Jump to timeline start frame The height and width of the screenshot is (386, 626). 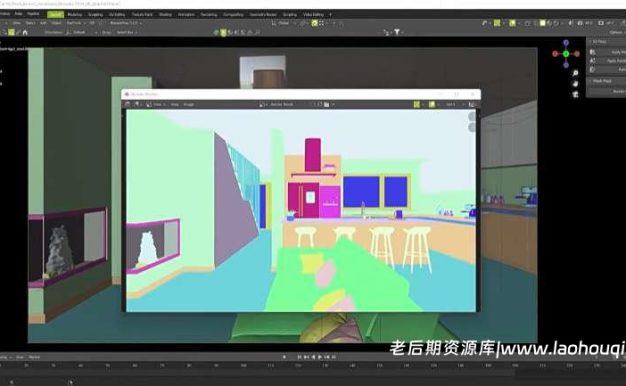pyautogui.click(x=299, y=357)
